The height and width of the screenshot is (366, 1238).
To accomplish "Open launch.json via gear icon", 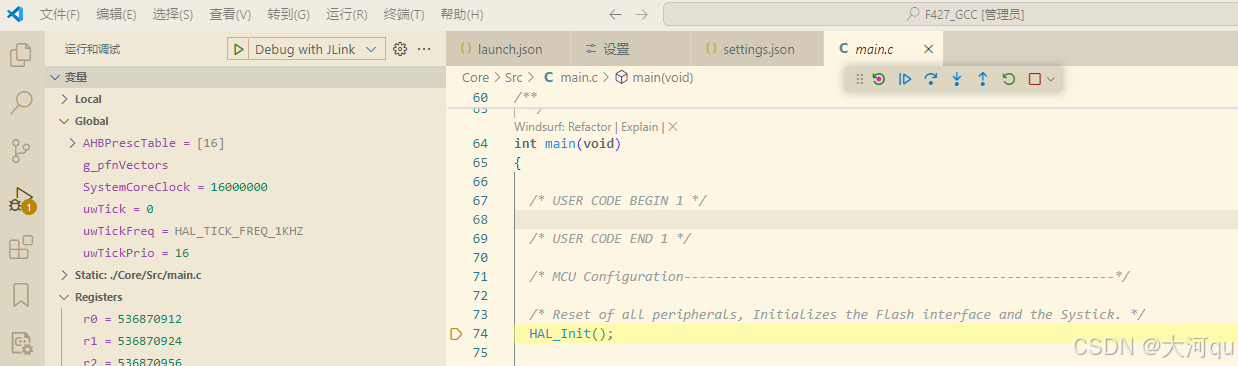I will point(400,49).
